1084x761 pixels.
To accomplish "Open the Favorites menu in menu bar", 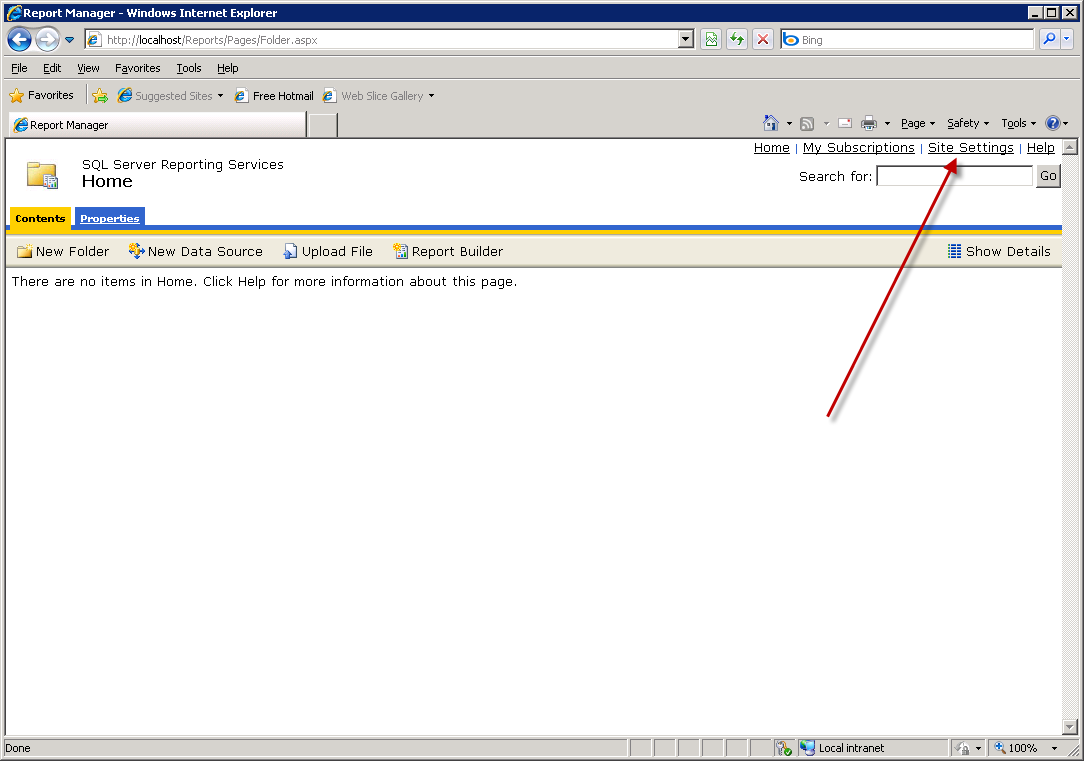I will click(x=137, y=68).
